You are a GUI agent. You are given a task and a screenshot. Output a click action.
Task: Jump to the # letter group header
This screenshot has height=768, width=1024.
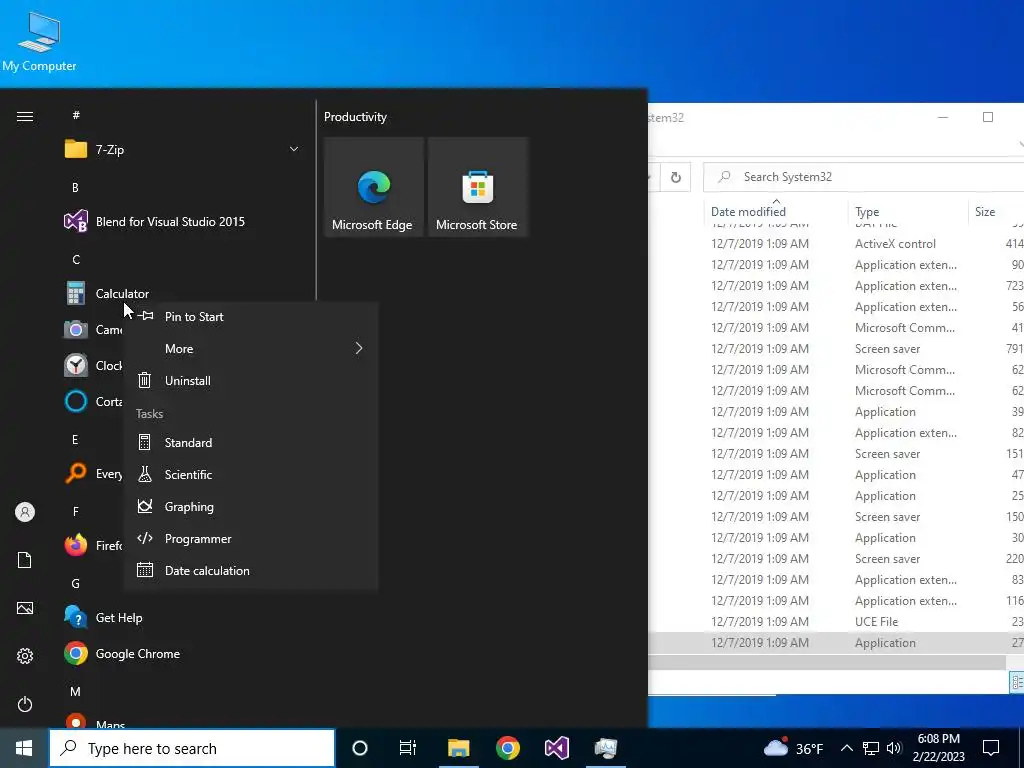click(x=76, y=115)
